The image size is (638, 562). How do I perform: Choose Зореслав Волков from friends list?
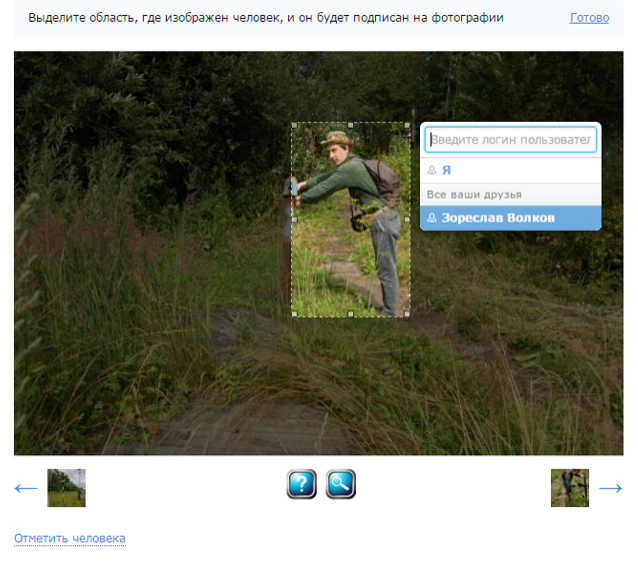pyautogui.click(x=511, y=218)
